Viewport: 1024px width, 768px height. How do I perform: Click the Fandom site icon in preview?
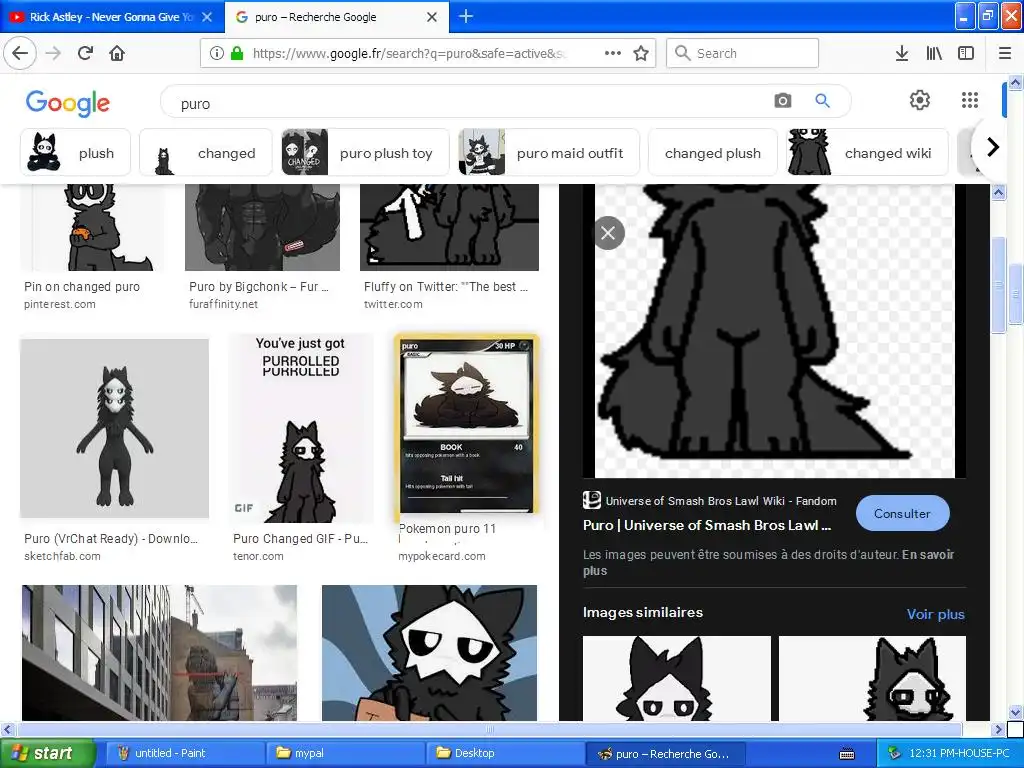(592, 500)
